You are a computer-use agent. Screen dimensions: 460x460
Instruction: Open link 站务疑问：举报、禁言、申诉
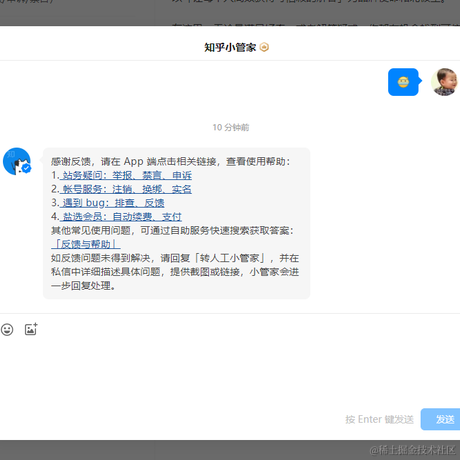126,175
